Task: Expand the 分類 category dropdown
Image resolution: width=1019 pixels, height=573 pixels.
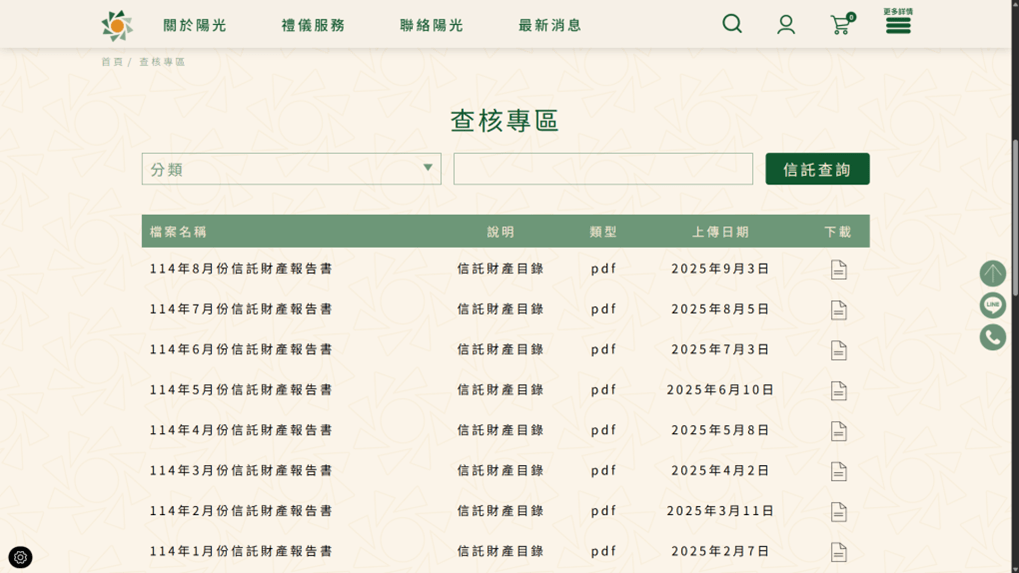Action: tap(291, 169)
